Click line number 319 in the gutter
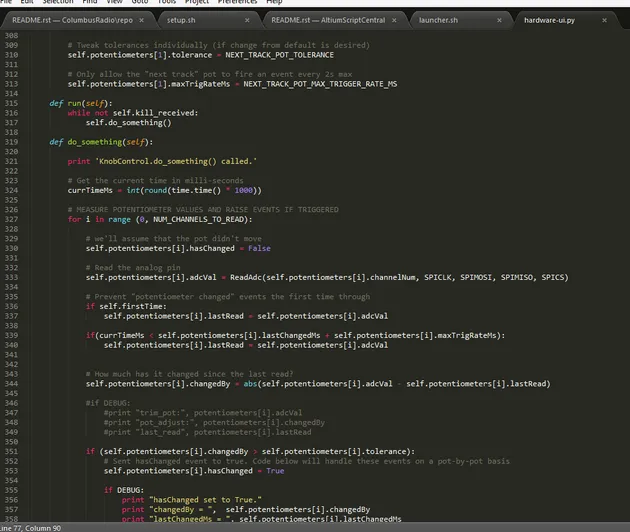The image size is (630, 532). pos(13,142)
